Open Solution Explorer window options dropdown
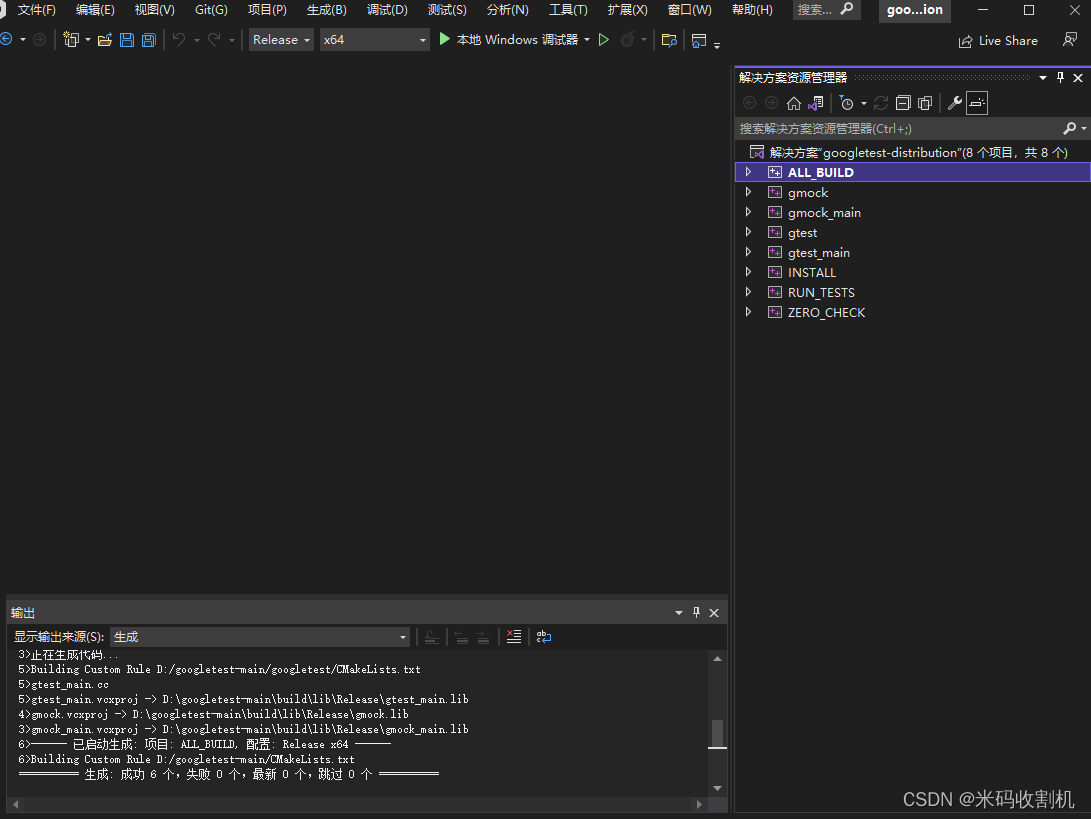The width and height of the screenshot is (1091, 819). click(x=1043, y=77)
